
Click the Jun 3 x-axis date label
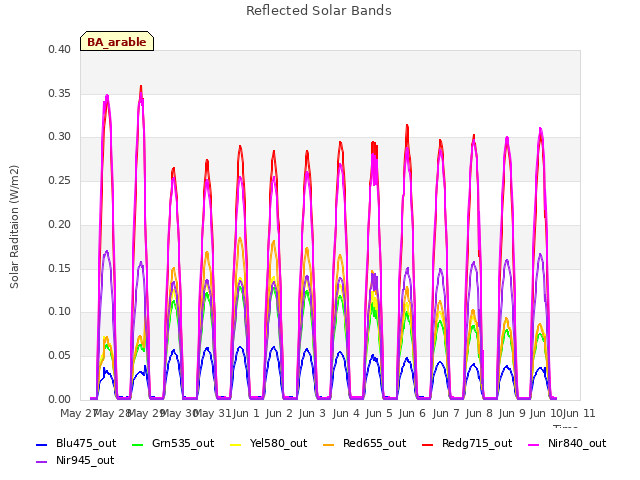312,413
